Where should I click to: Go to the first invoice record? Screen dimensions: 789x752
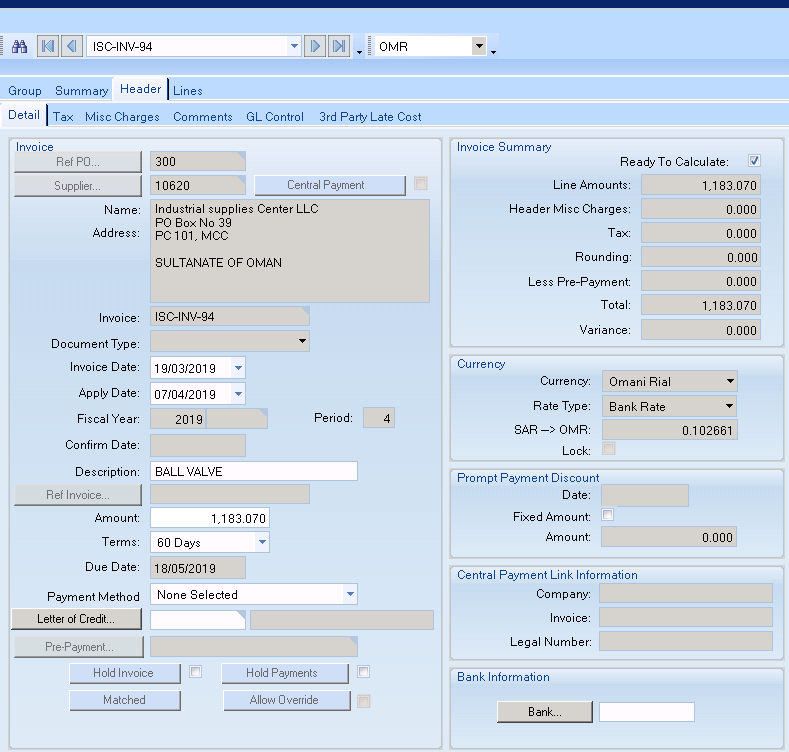[47, 46]
